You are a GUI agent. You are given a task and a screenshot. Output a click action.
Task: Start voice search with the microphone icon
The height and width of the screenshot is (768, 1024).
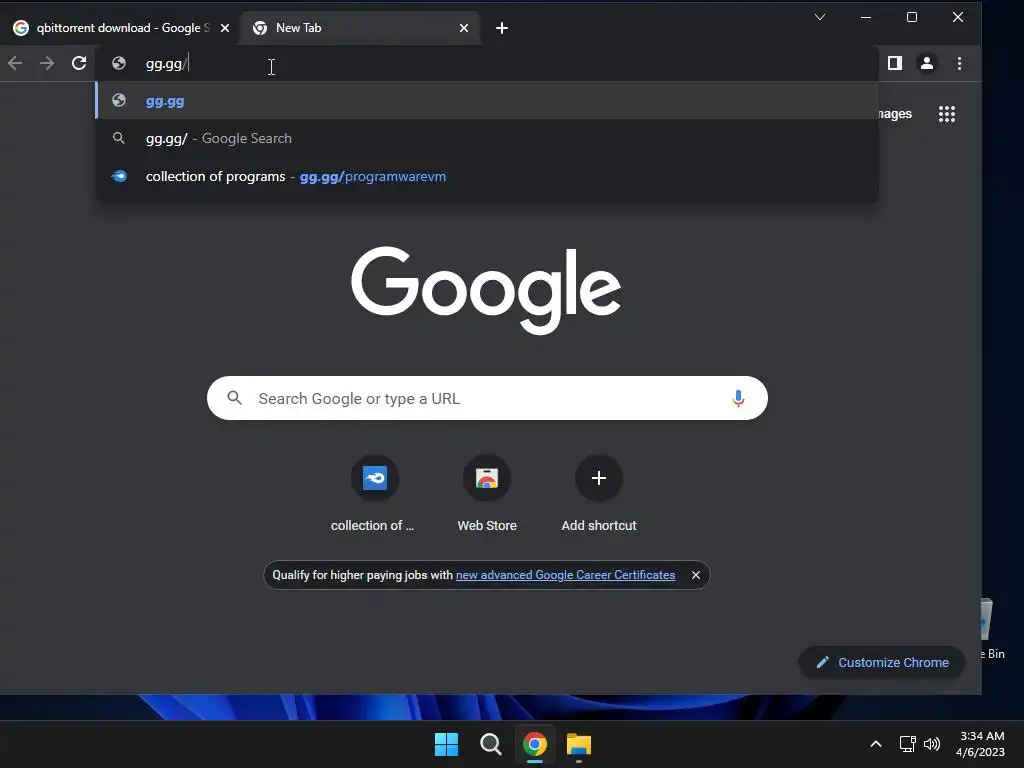(738, 398)
